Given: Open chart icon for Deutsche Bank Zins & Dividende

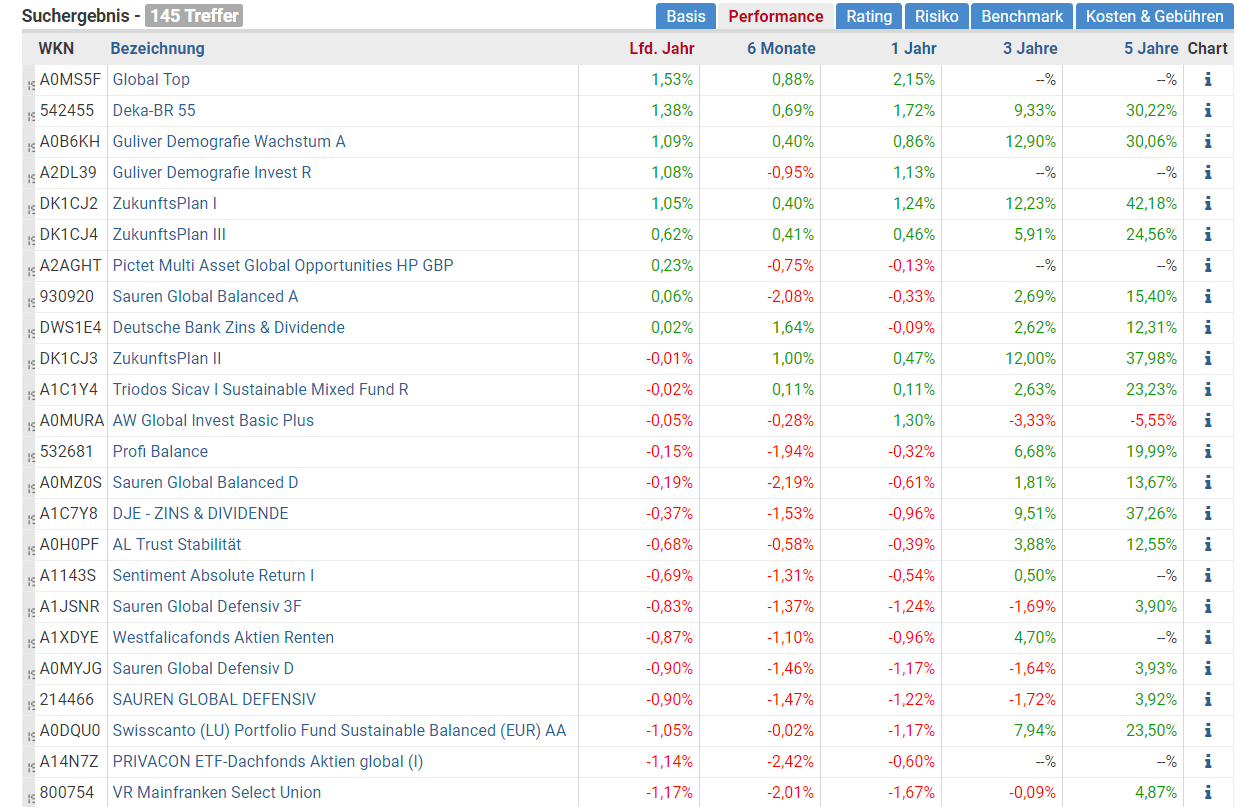Looking at the screenshot, I should click(x=1208, y=328).
